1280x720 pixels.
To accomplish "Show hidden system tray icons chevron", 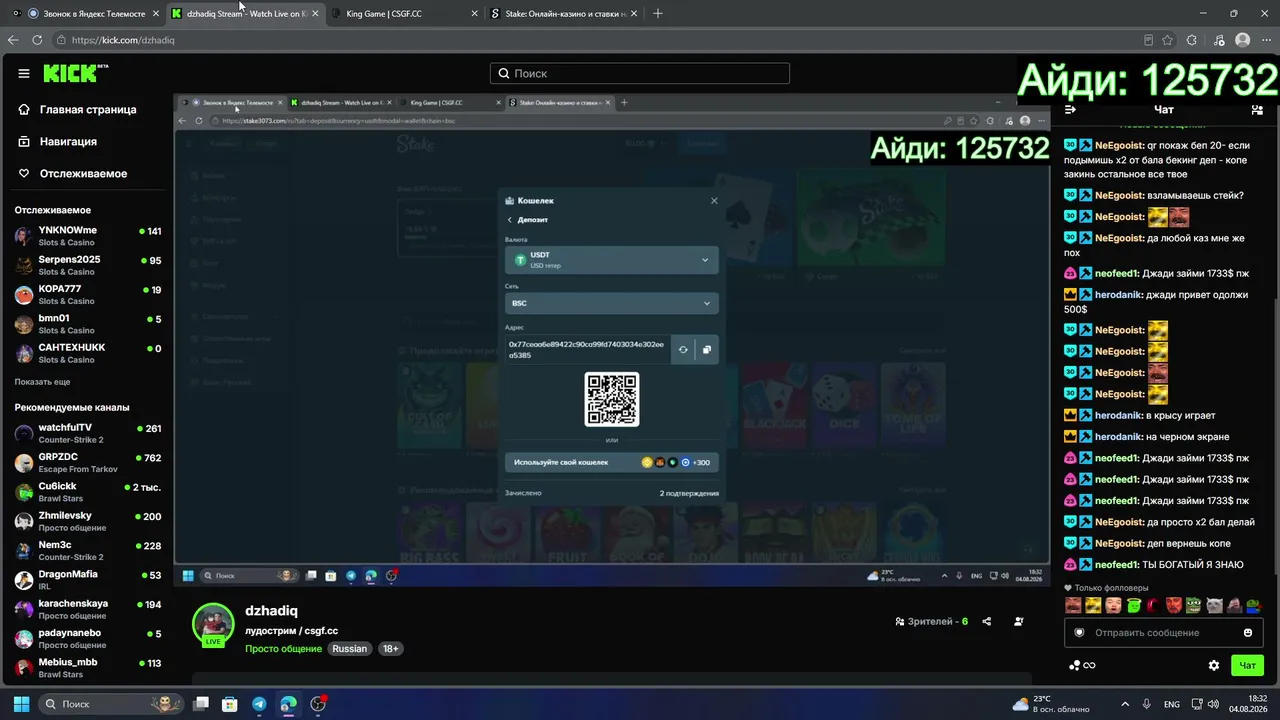I will (x=1125, y=704).
